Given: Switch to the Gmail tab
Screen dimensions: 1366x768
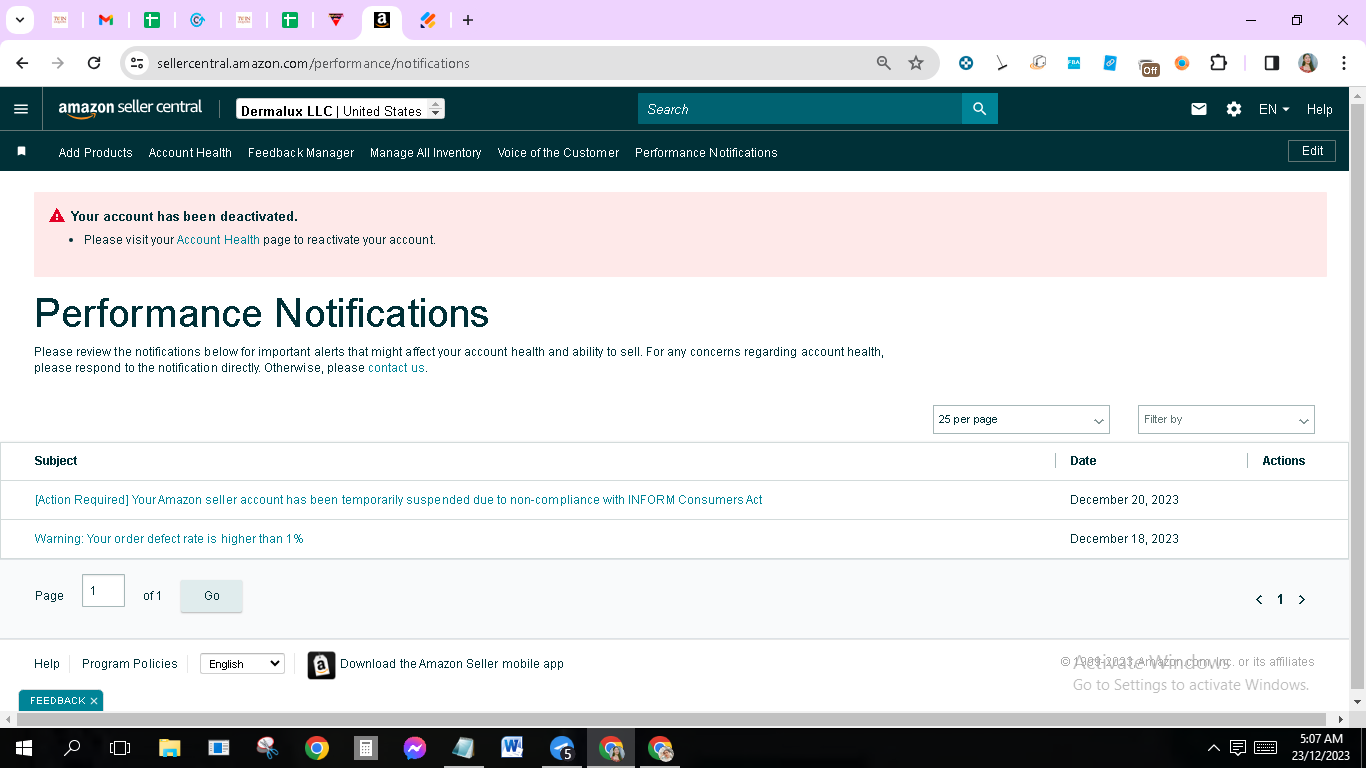Looking at the screenshot, I should coord(106,20).
